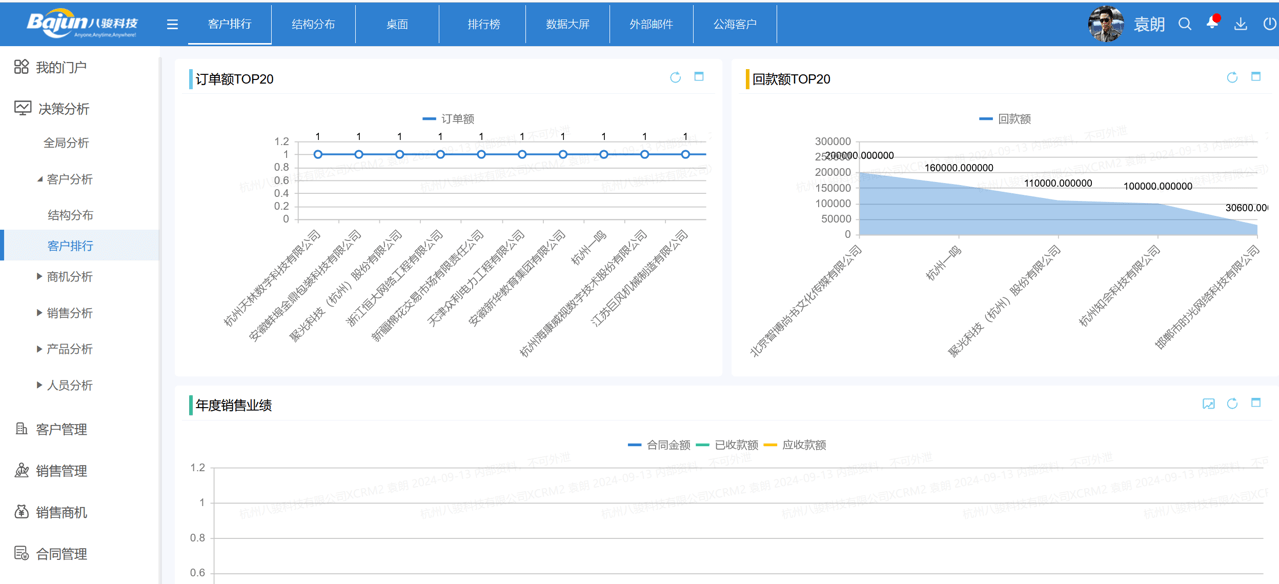Click the download icon in header
The width and height of the screenshot is (1279, 584).
1241,24
